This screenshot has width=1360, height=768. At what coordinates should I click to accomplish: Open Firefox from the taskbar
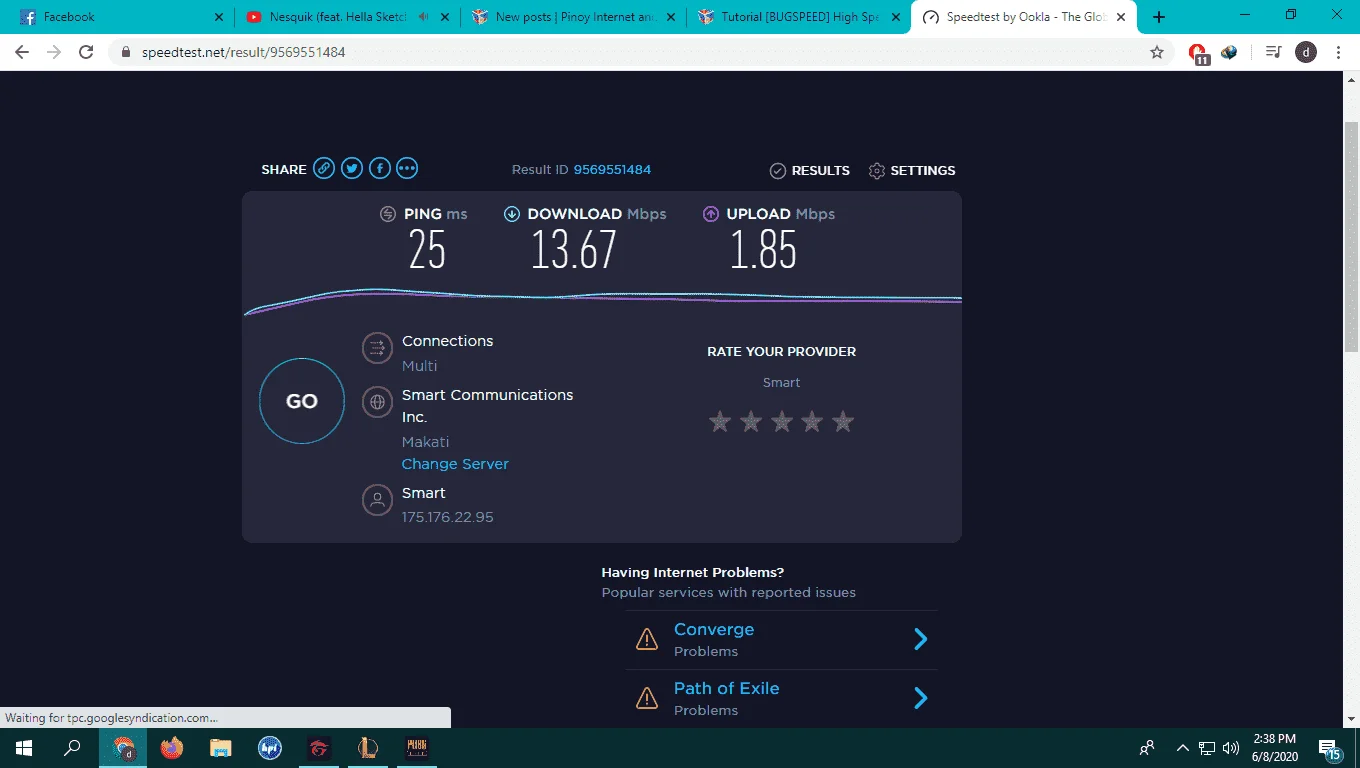coord(172,748)
